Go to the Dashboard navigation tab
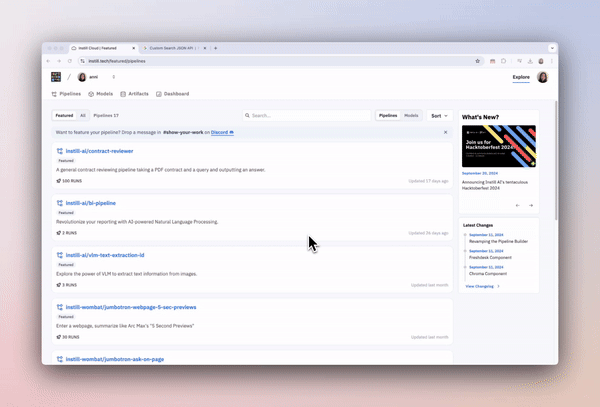600x407 pixels. [173, 94]
